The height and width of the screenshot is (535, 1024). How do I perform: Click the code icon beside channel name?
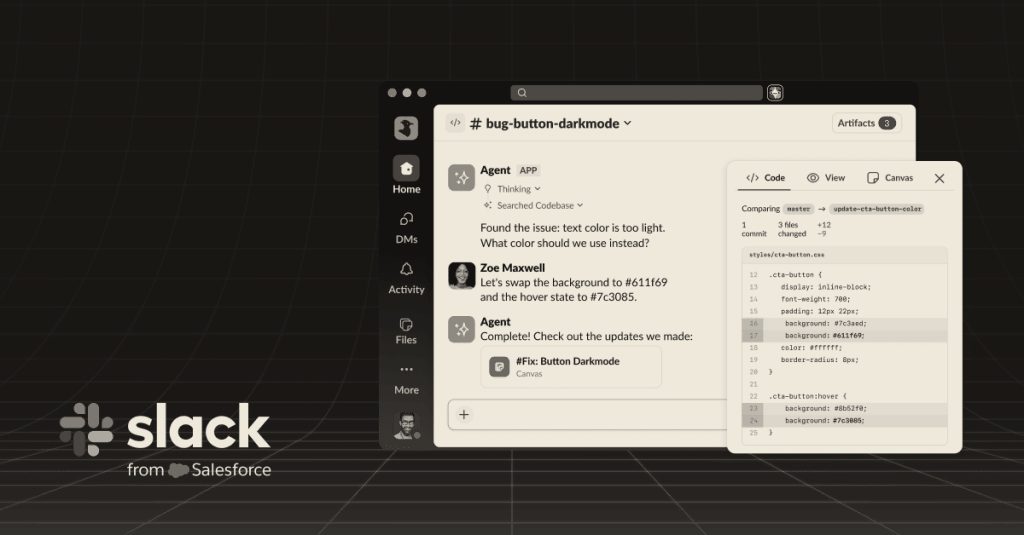tap(455, 123)
